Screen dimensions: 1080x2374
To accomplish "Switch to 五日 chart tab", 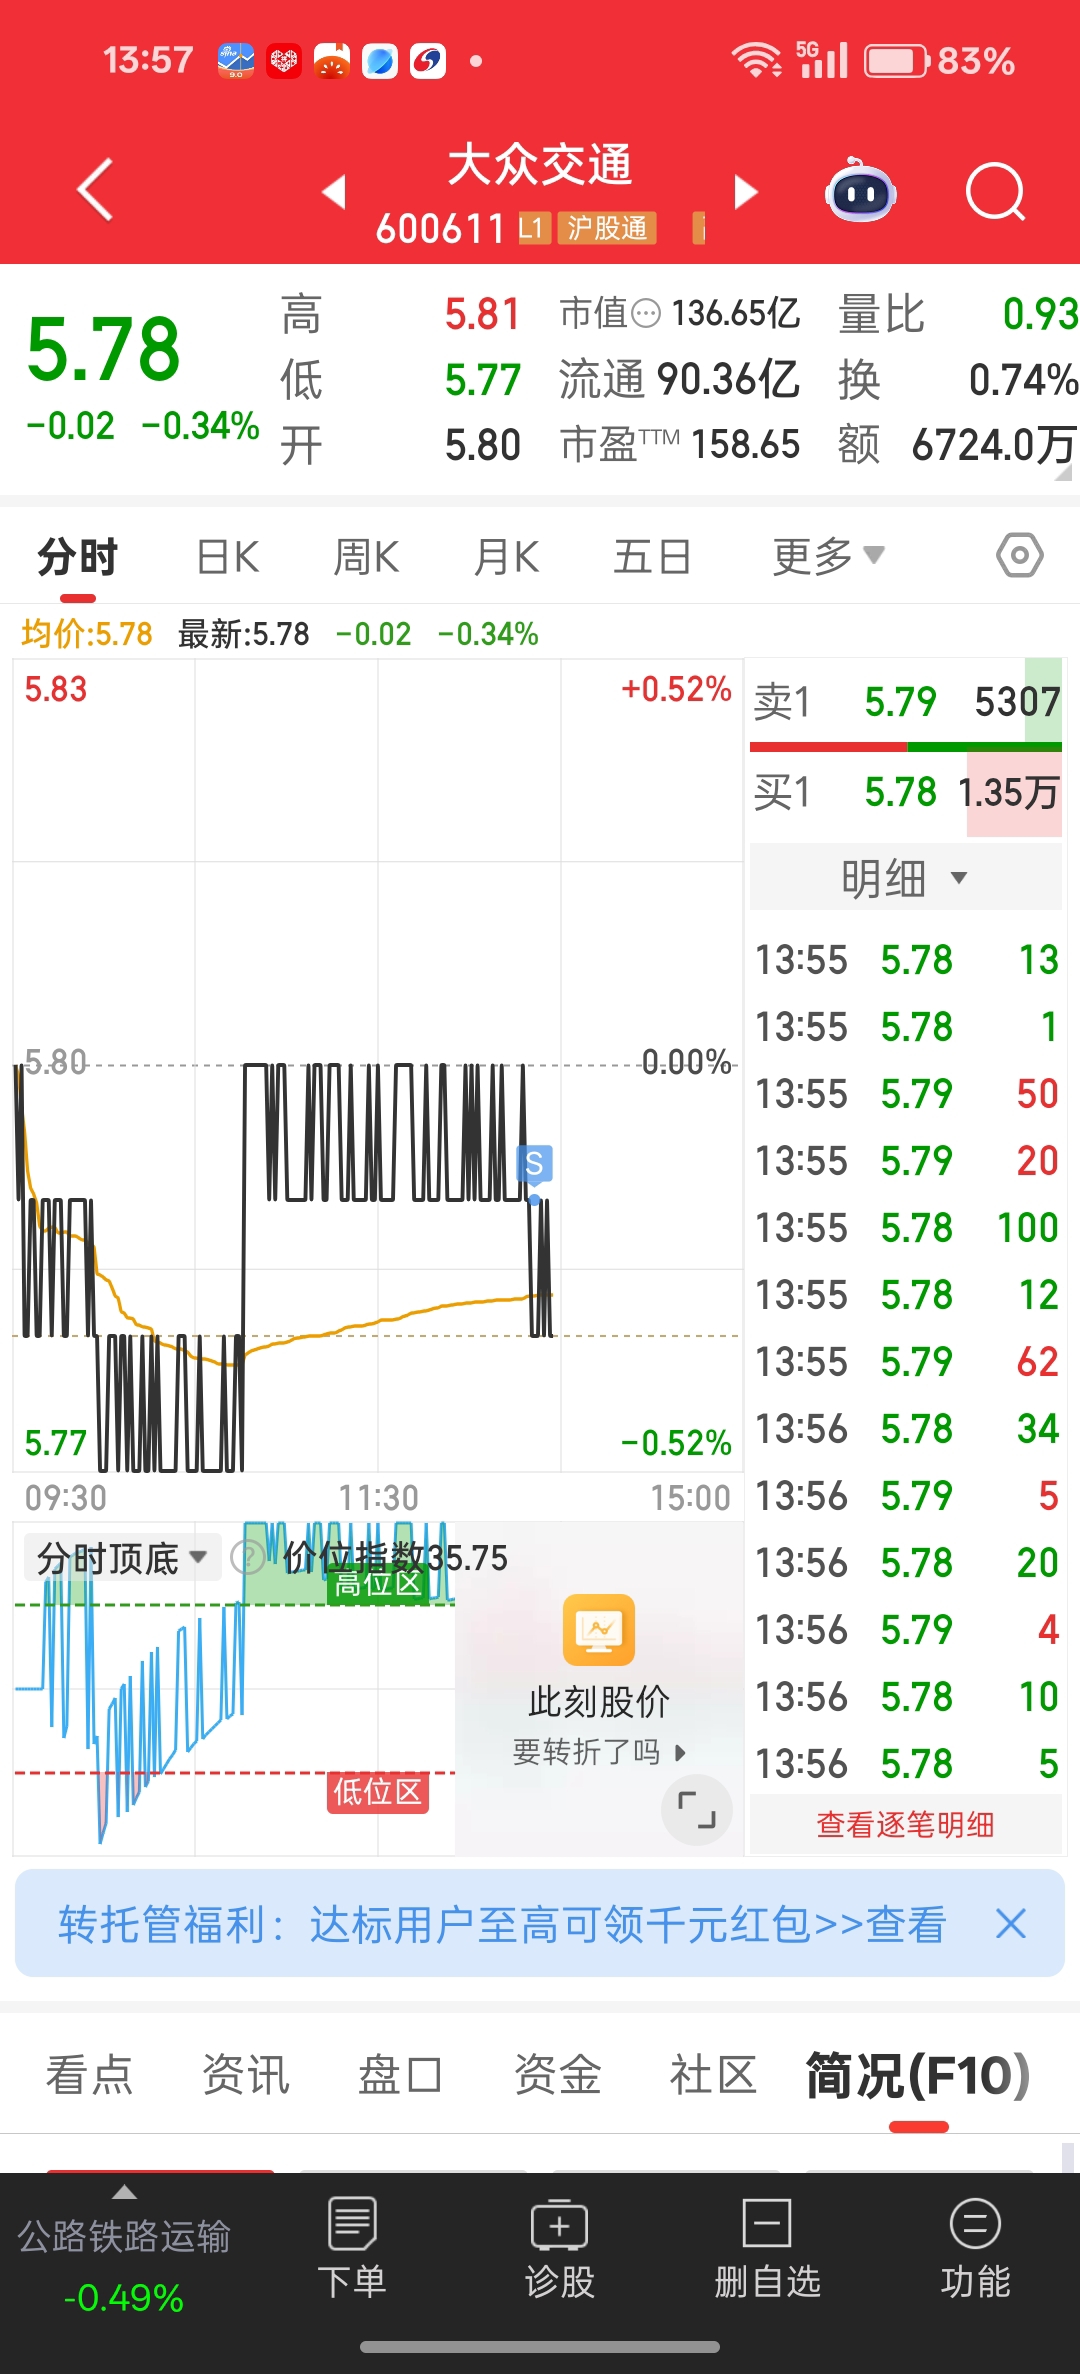I will tap(652, 556).
